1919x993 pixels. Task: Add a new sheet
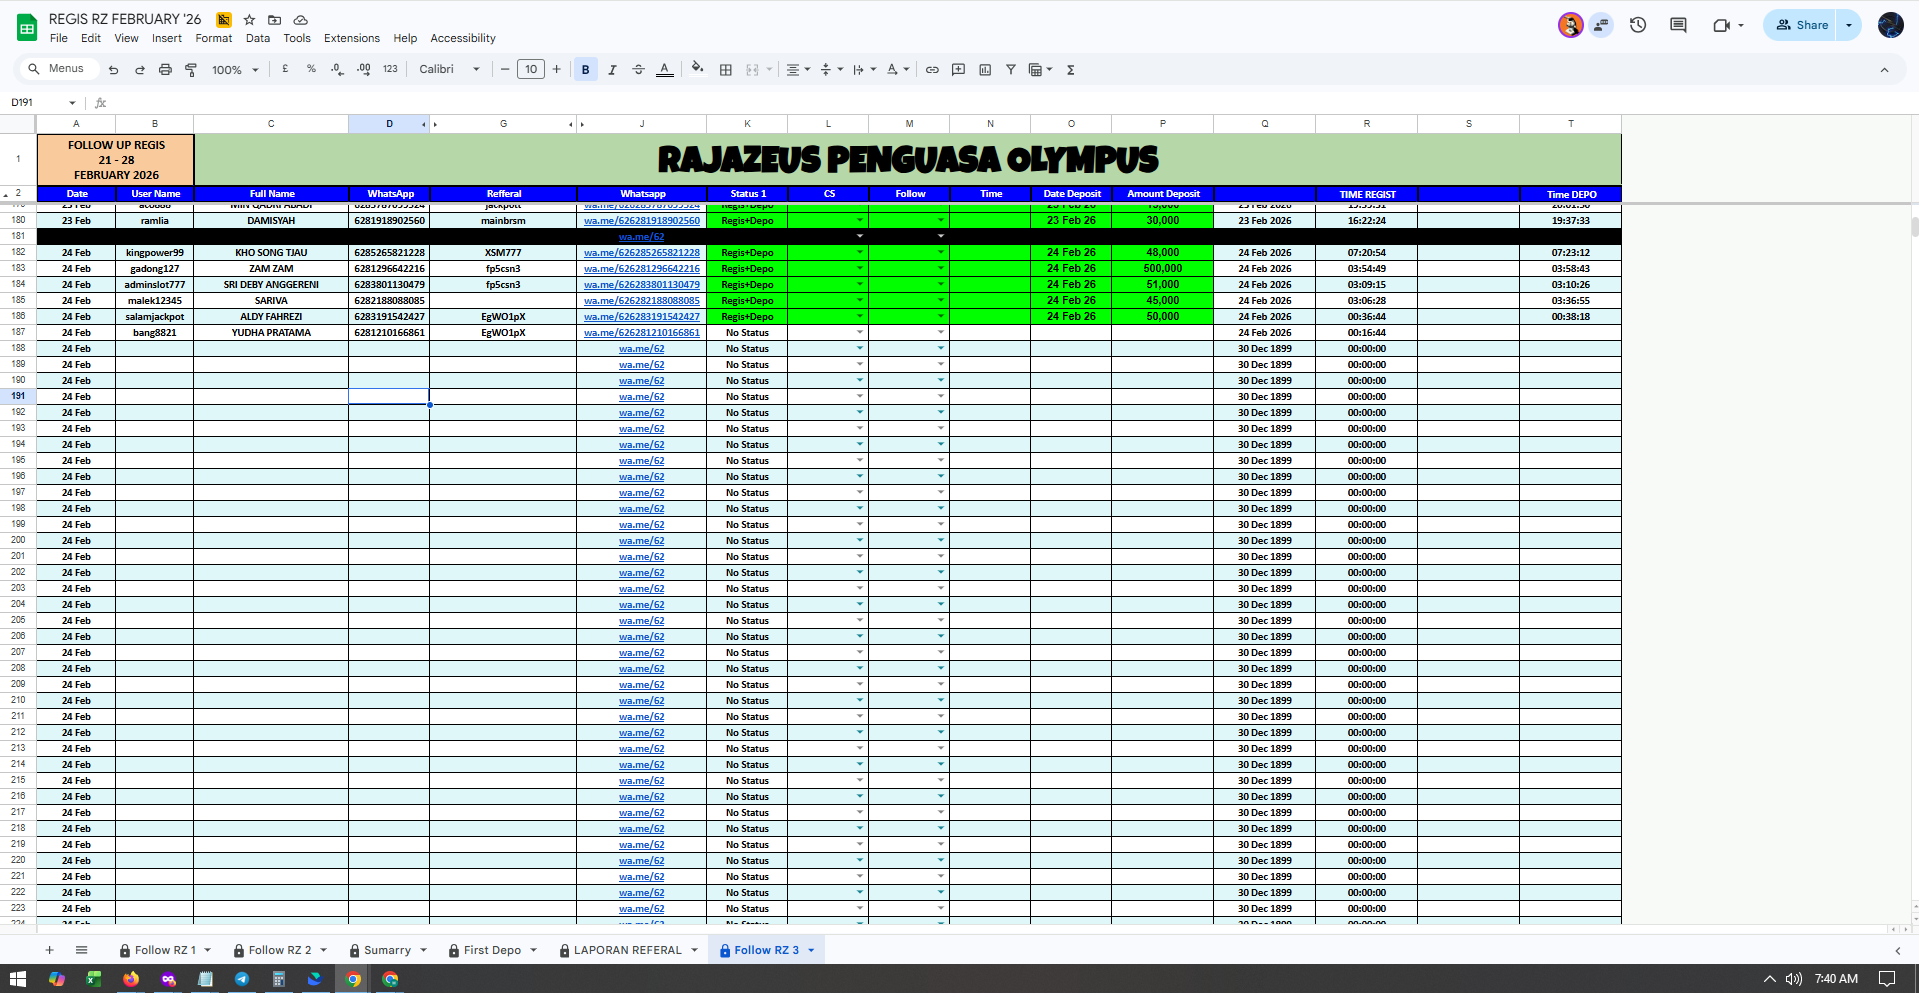49,950
